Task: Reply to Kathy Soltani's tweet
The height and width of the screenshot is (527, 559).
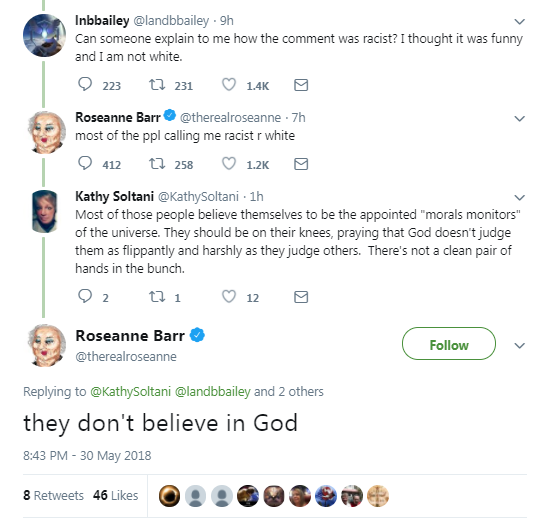Action: tap(85, 296)
